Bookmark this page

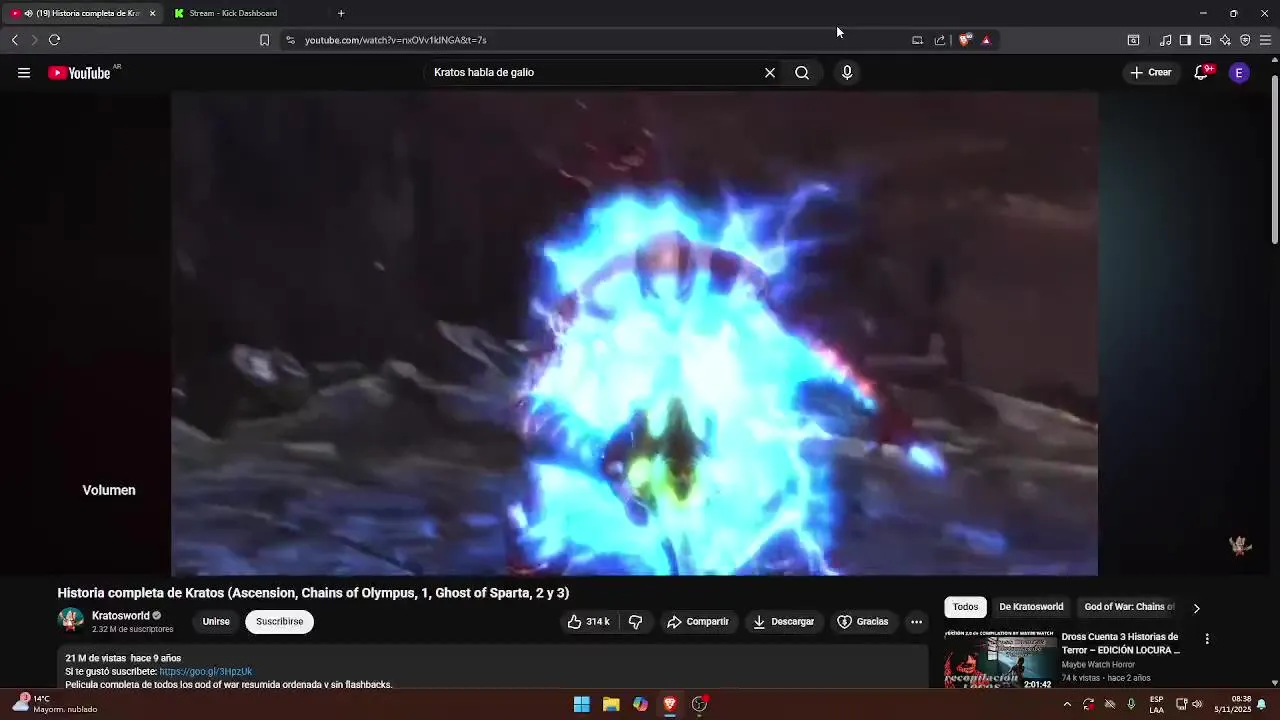(264, 40)
